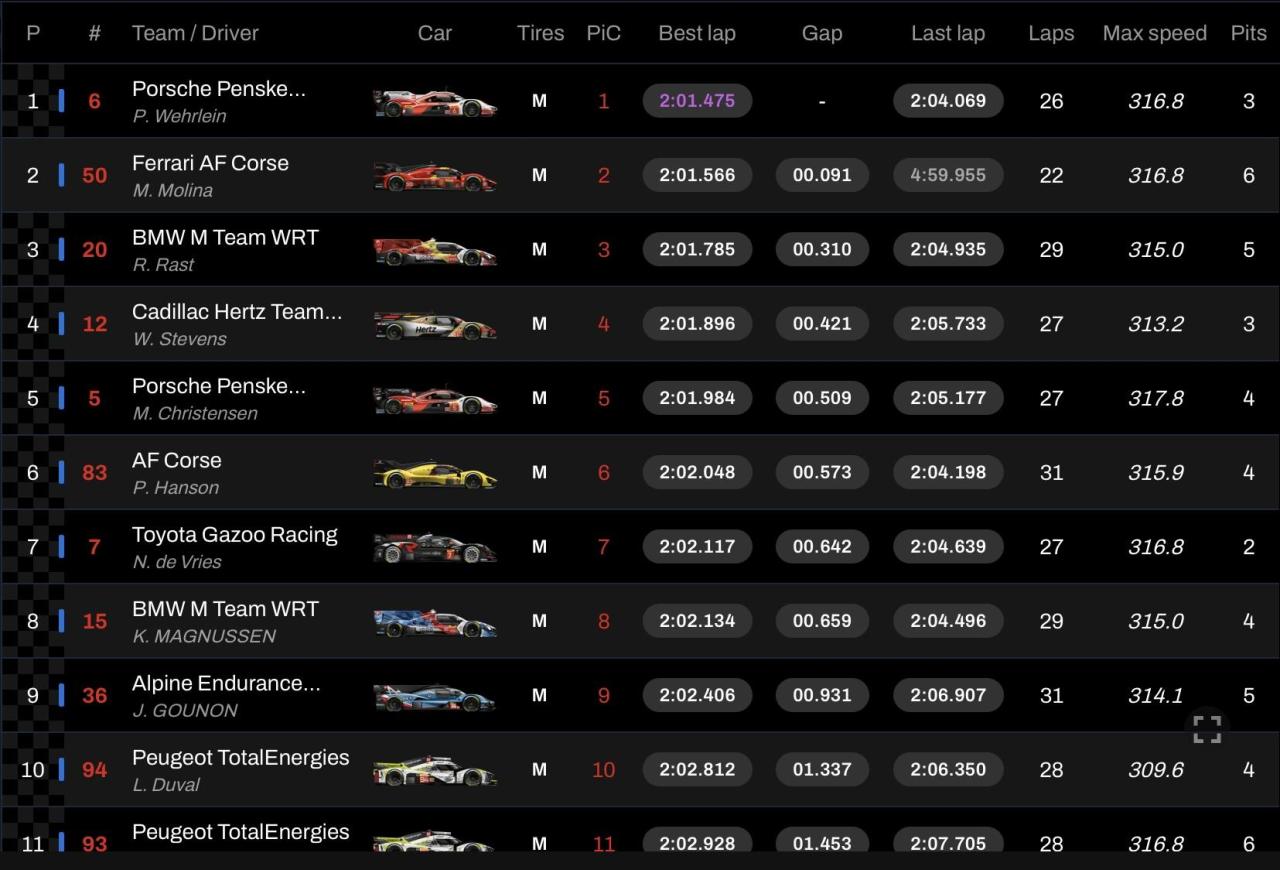Viewport: 1280px width, 870px height.
Task: Open the Toyota Gazoo Racing team name
Action: [235, 535]
